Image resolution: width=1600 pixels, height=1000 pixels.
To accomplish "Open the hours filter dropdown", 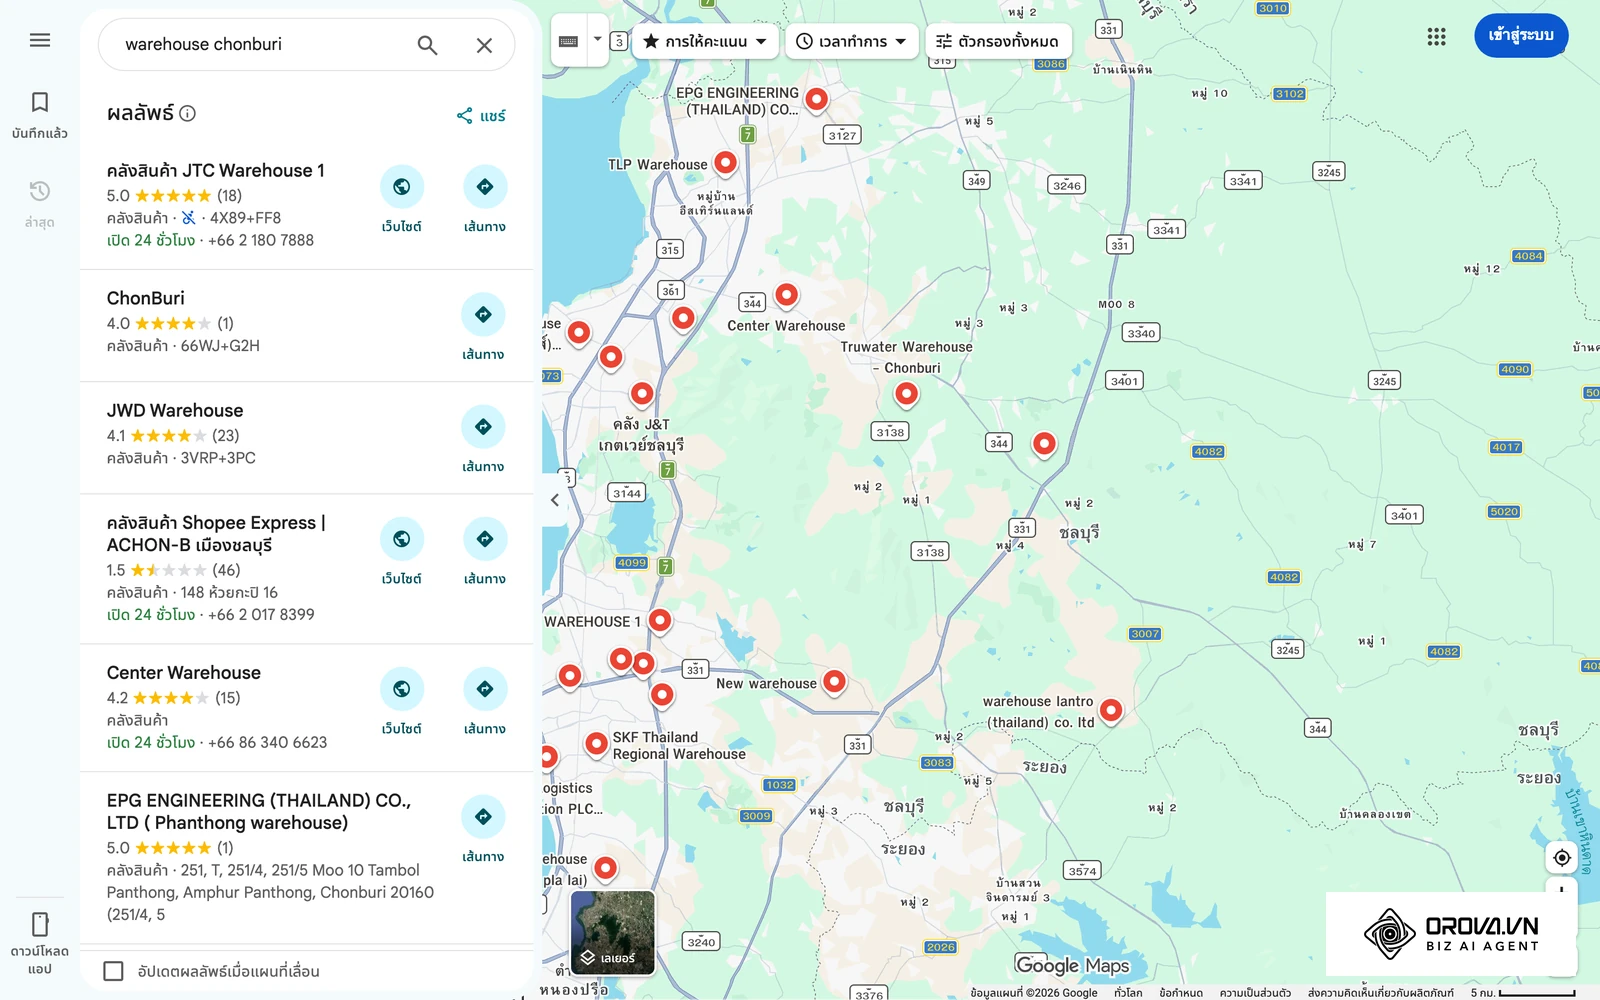I will (x=852, y=41).
